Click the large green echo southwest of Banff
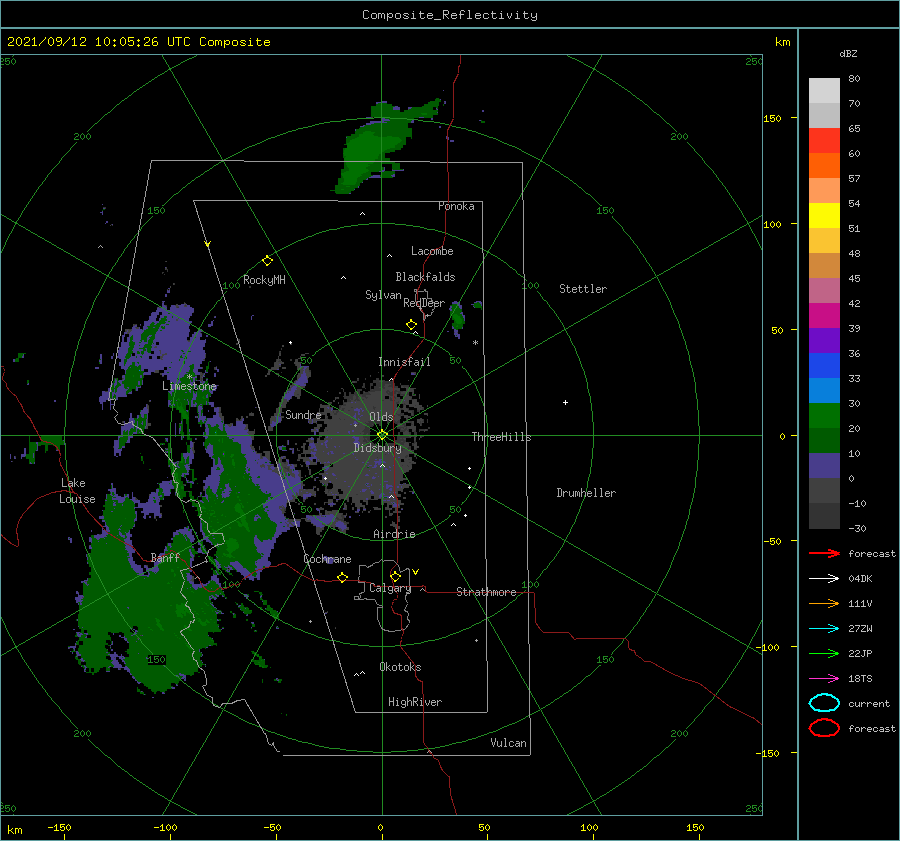 click(x=149, y=609)
